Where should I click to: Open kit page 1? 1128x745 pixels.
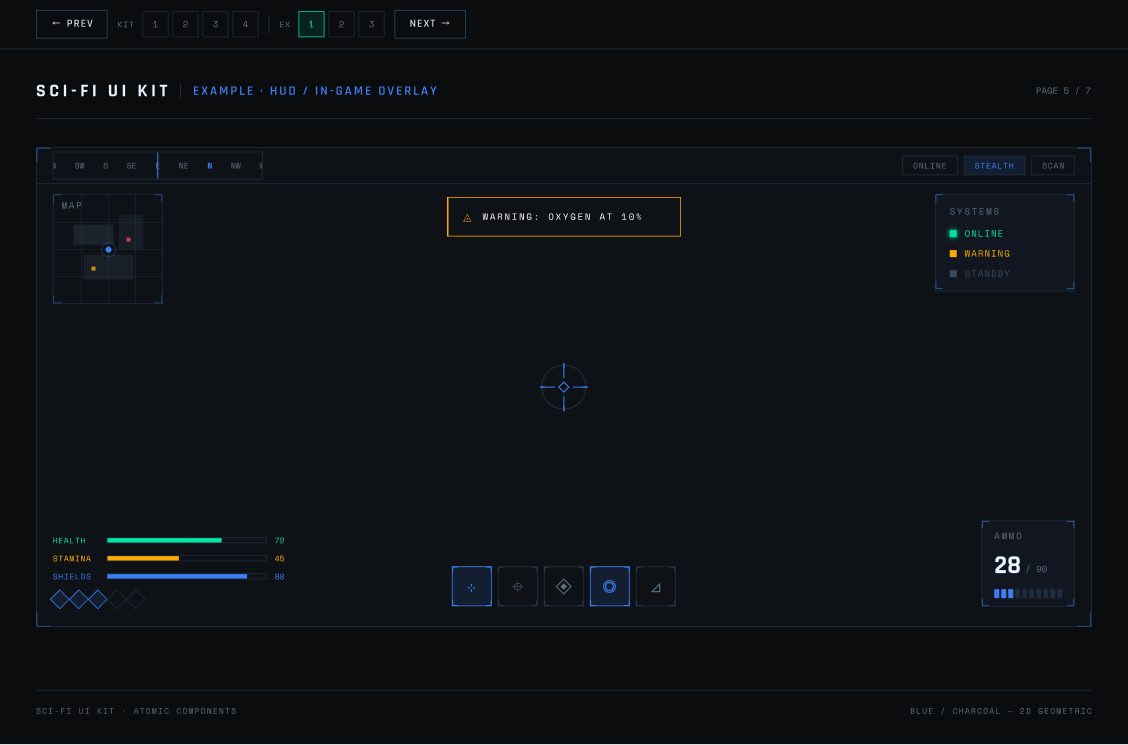pos(155,24)
